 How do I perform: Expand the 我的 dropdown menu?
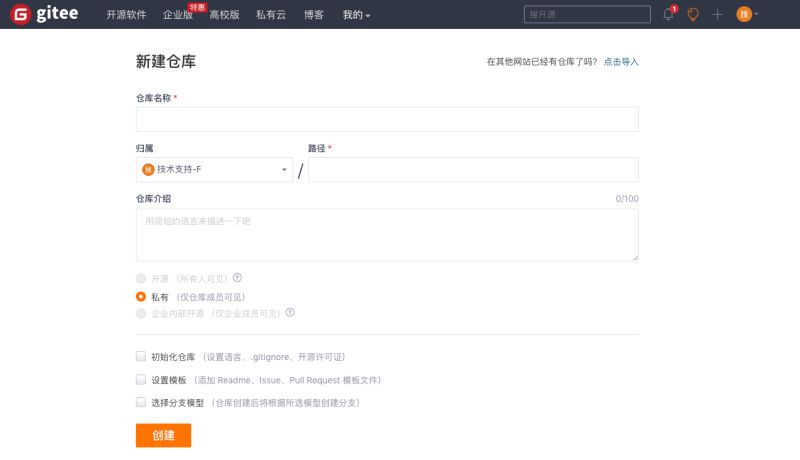pos(356,15)
